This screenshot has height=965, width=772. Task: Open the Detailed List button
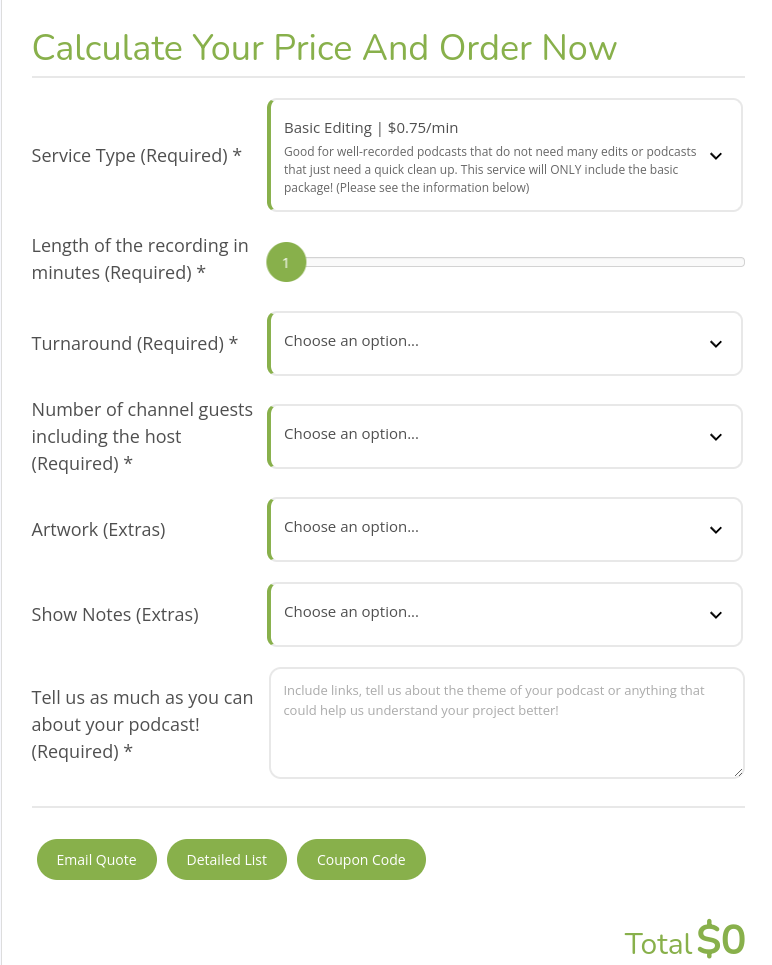(x=227, y=860)
